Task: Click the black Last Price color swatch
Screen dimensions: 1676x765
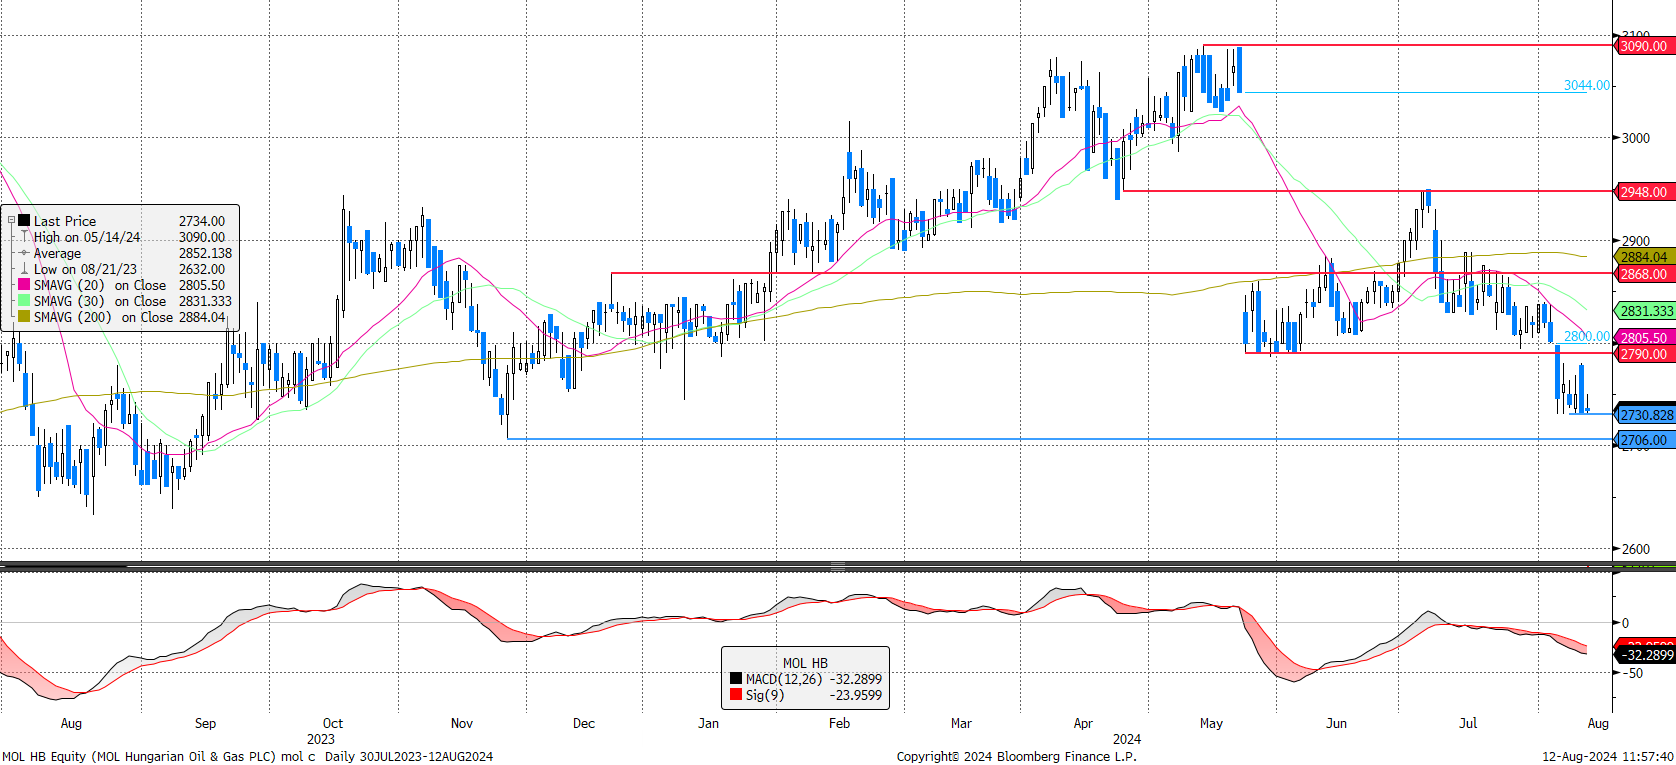Action: [x=24, y=221]
